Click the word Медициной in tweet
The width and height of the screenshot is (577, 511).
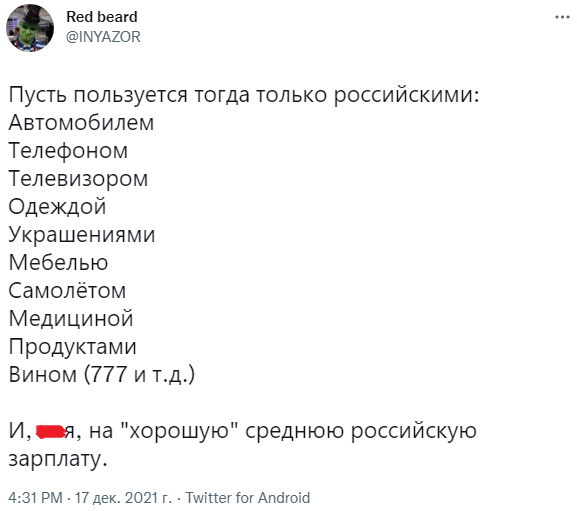click(71, 319)
